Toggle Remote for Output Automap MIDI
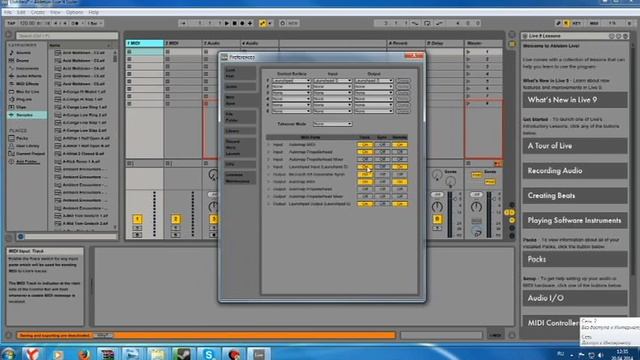This screenshot has width=640, height=360. pyautogui.click(x=399, y=182)
